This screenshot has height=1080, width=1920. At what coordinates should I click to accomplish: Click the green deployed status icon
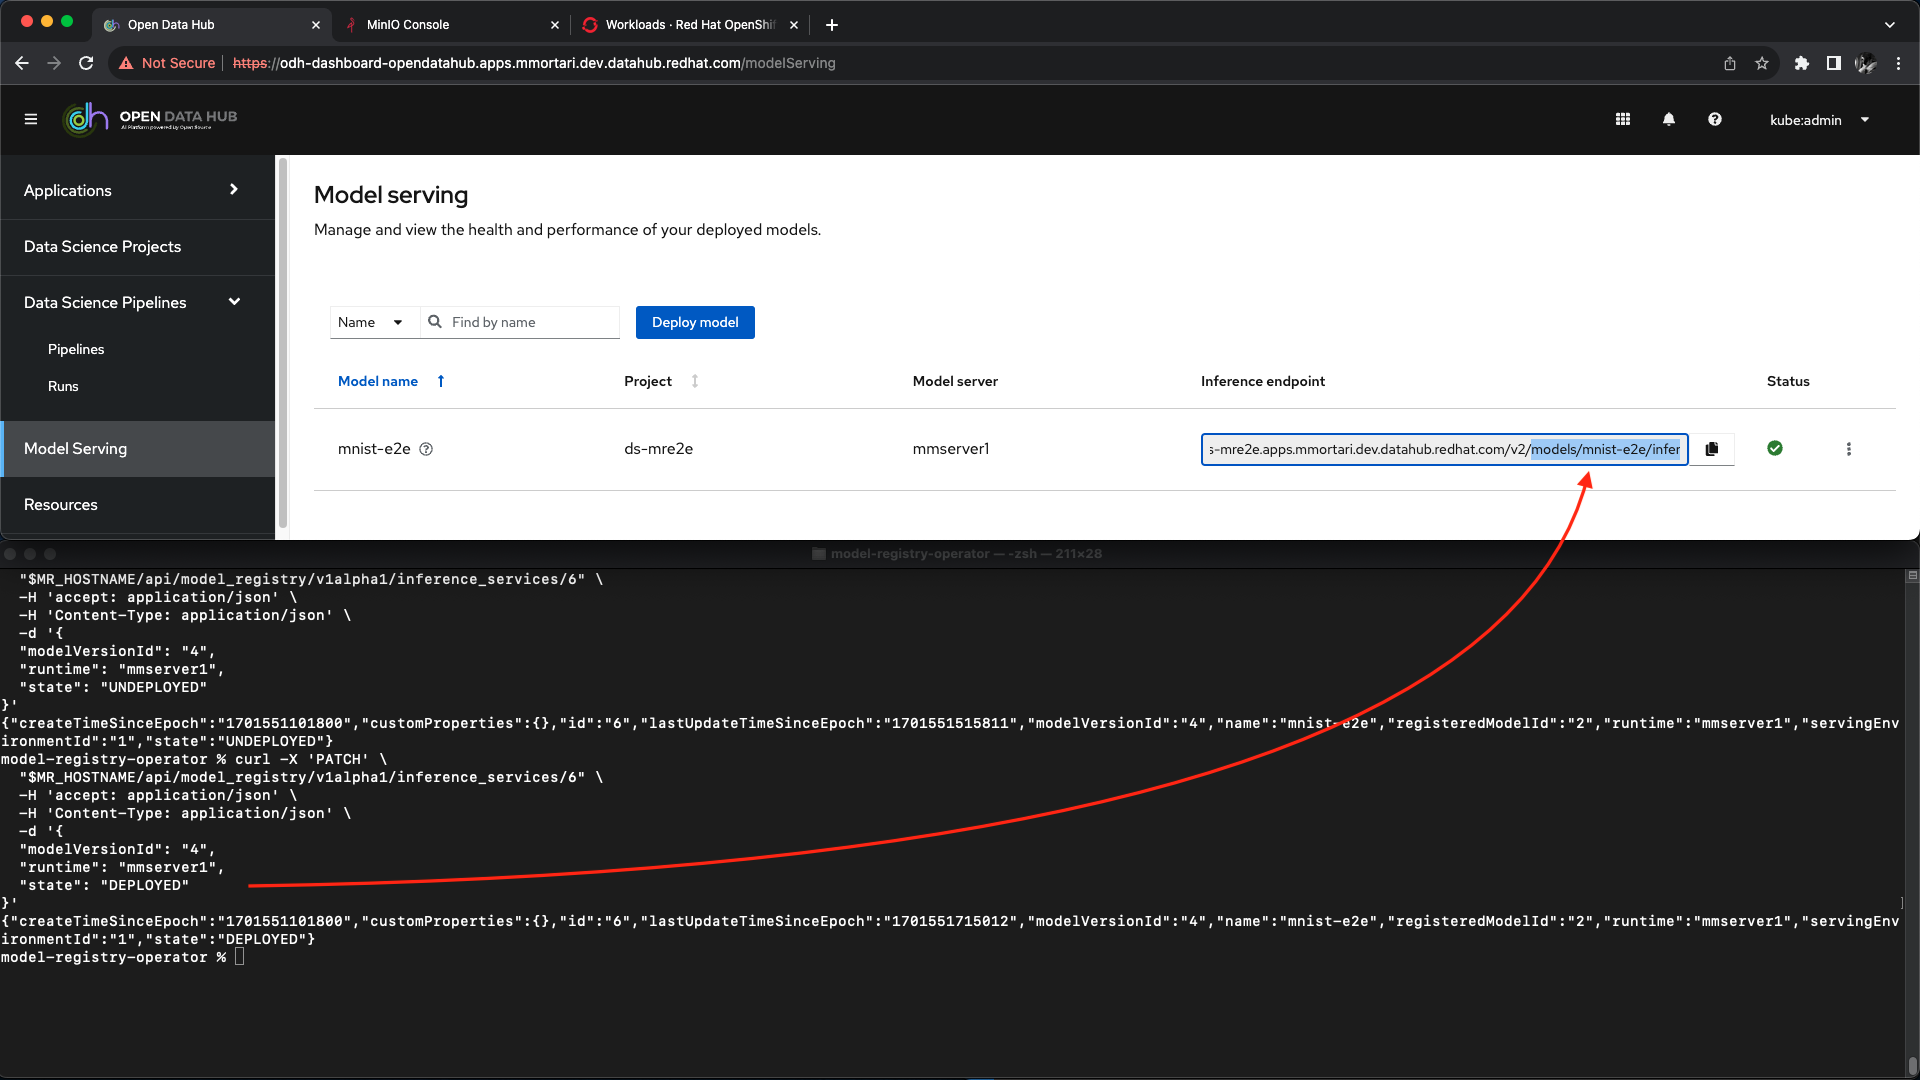pyautogui.click(x=1775, y=448)
